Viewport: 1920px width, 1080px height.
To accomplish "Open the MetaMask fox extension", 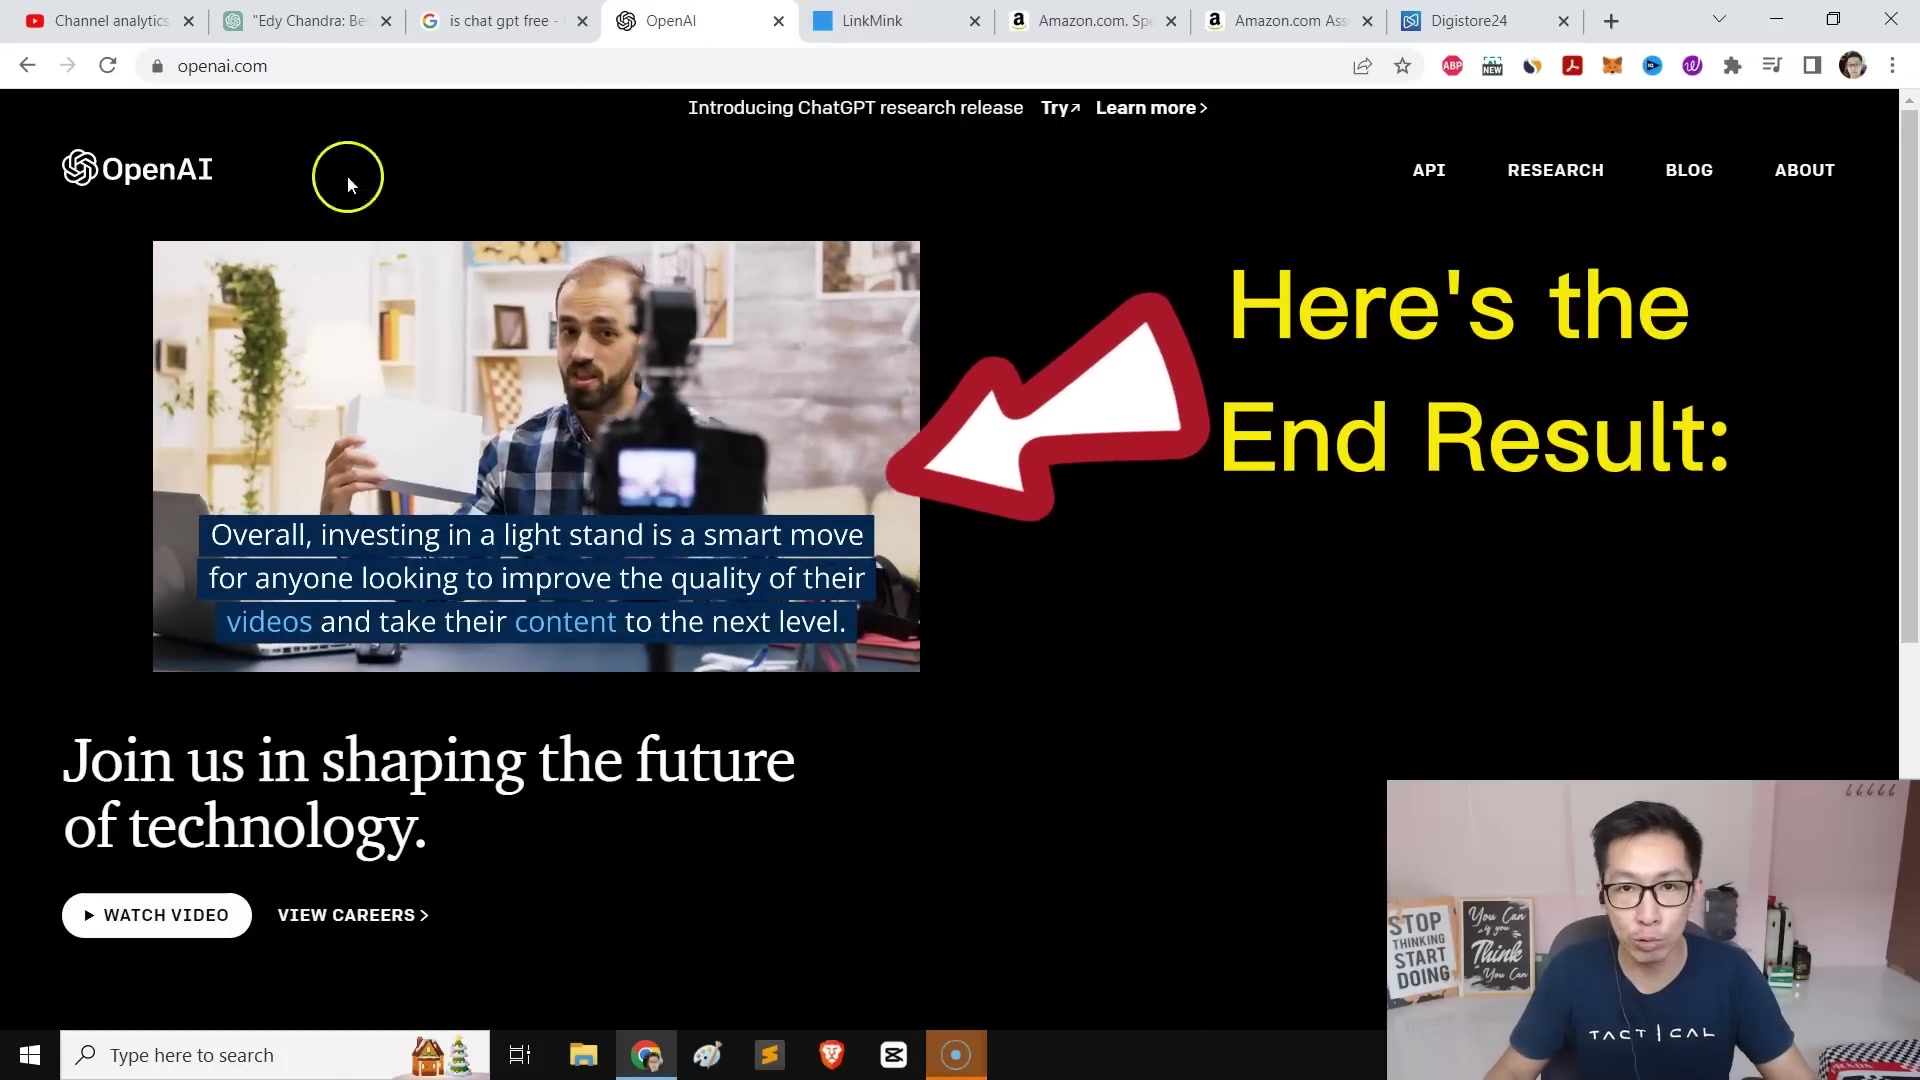I will point(1612,66).
